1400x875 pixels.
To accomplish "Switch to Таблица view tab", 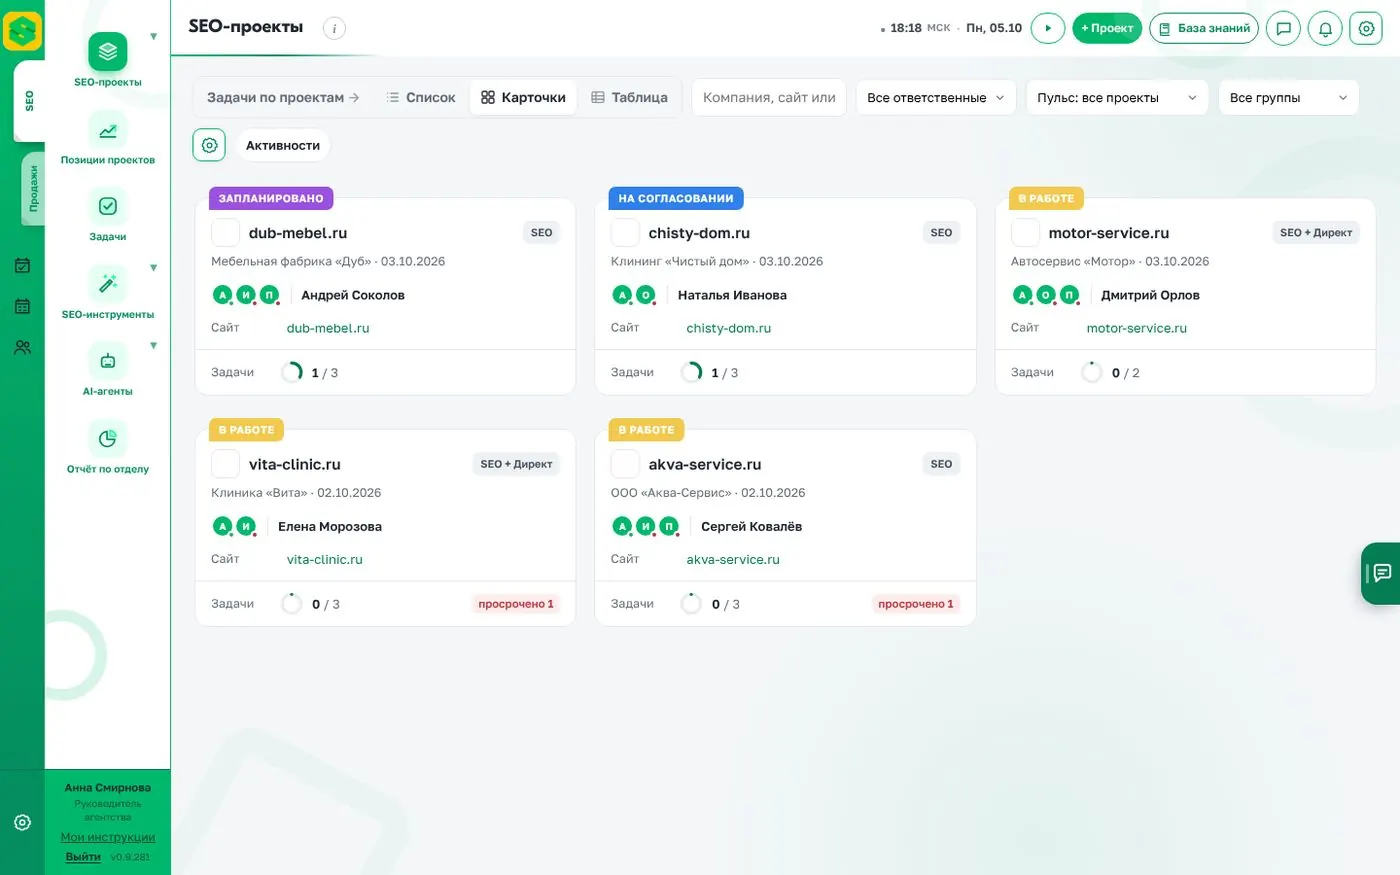I will [x=629, y=98].
